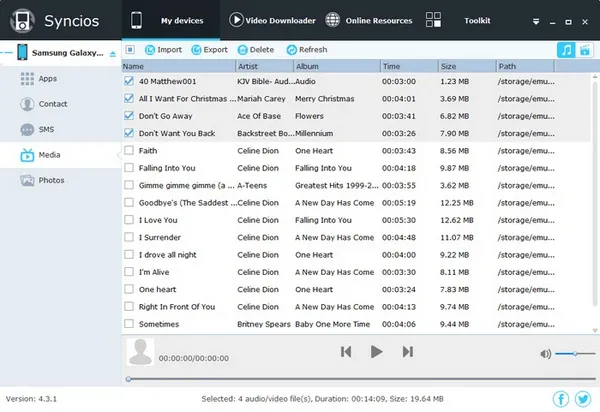Viewport: 600px width, 412px height.
Task: Toggle the select-all checkbox in toolbar
Action: (x=129, y=49)
